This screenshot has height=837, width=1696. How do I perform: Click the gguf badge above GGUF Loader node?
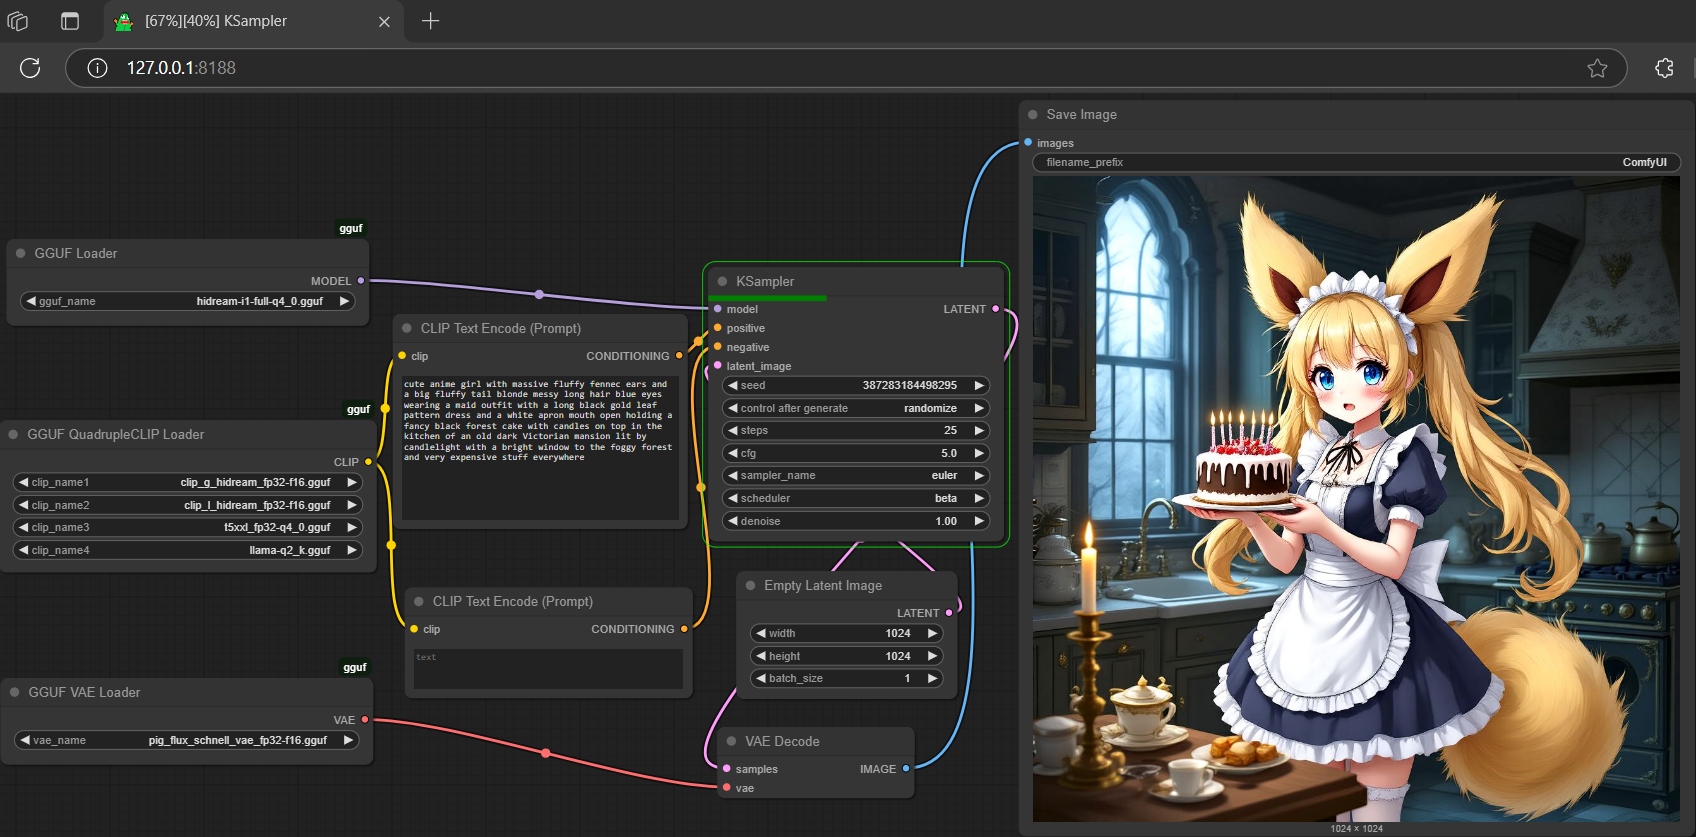coord(351,228)
